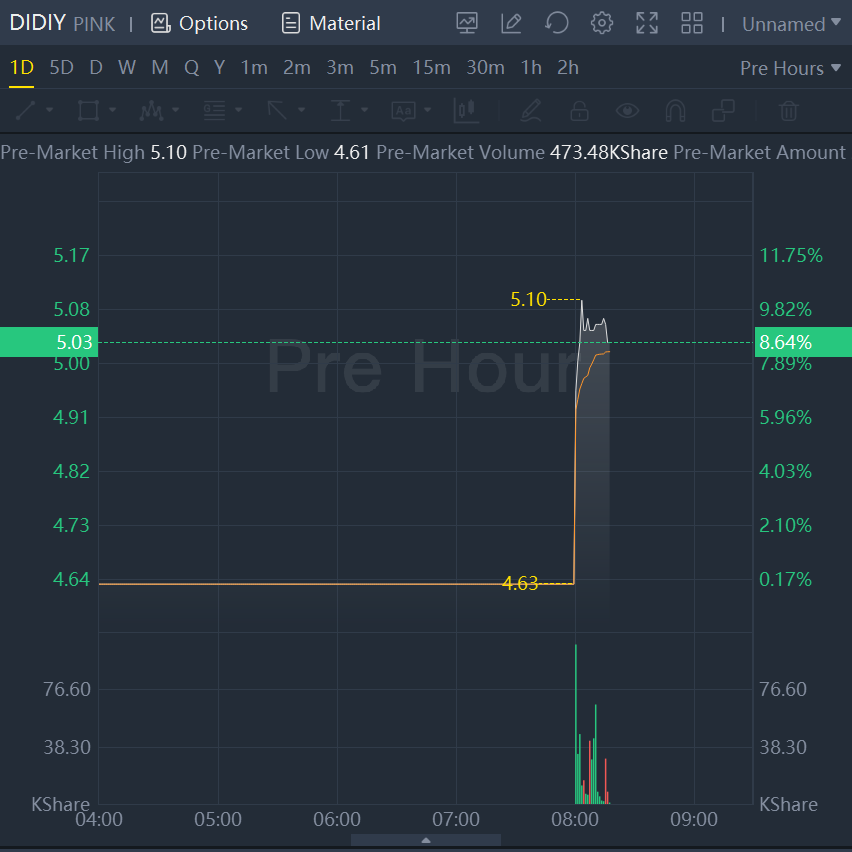The image size is (852, 852).
Task: Click the 5.10 high price marker
Action: point(528,299)
